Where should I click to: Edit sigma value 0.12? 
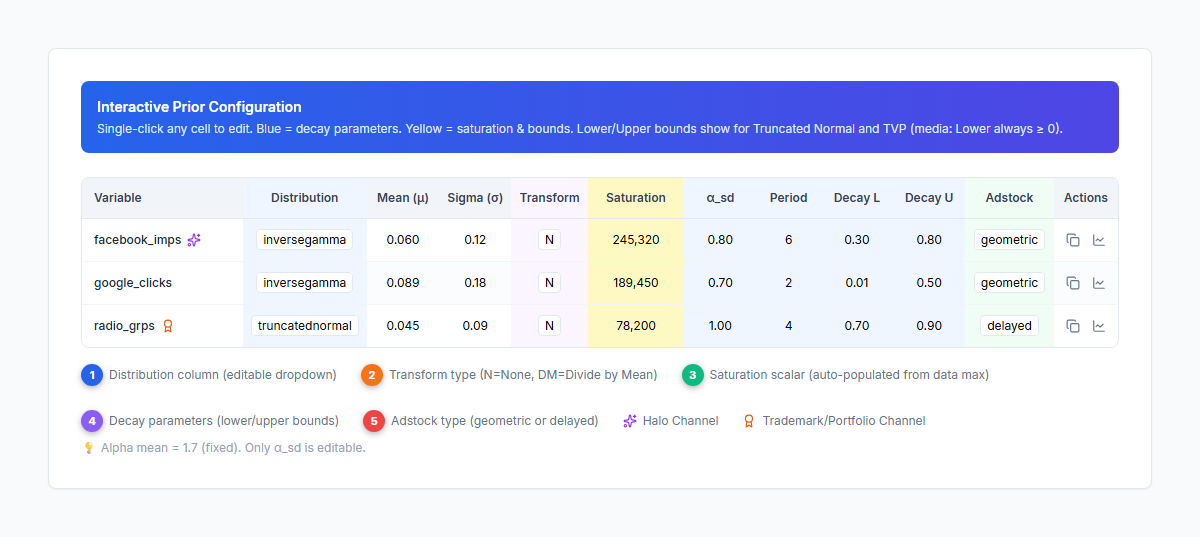(x=475, y=240)
